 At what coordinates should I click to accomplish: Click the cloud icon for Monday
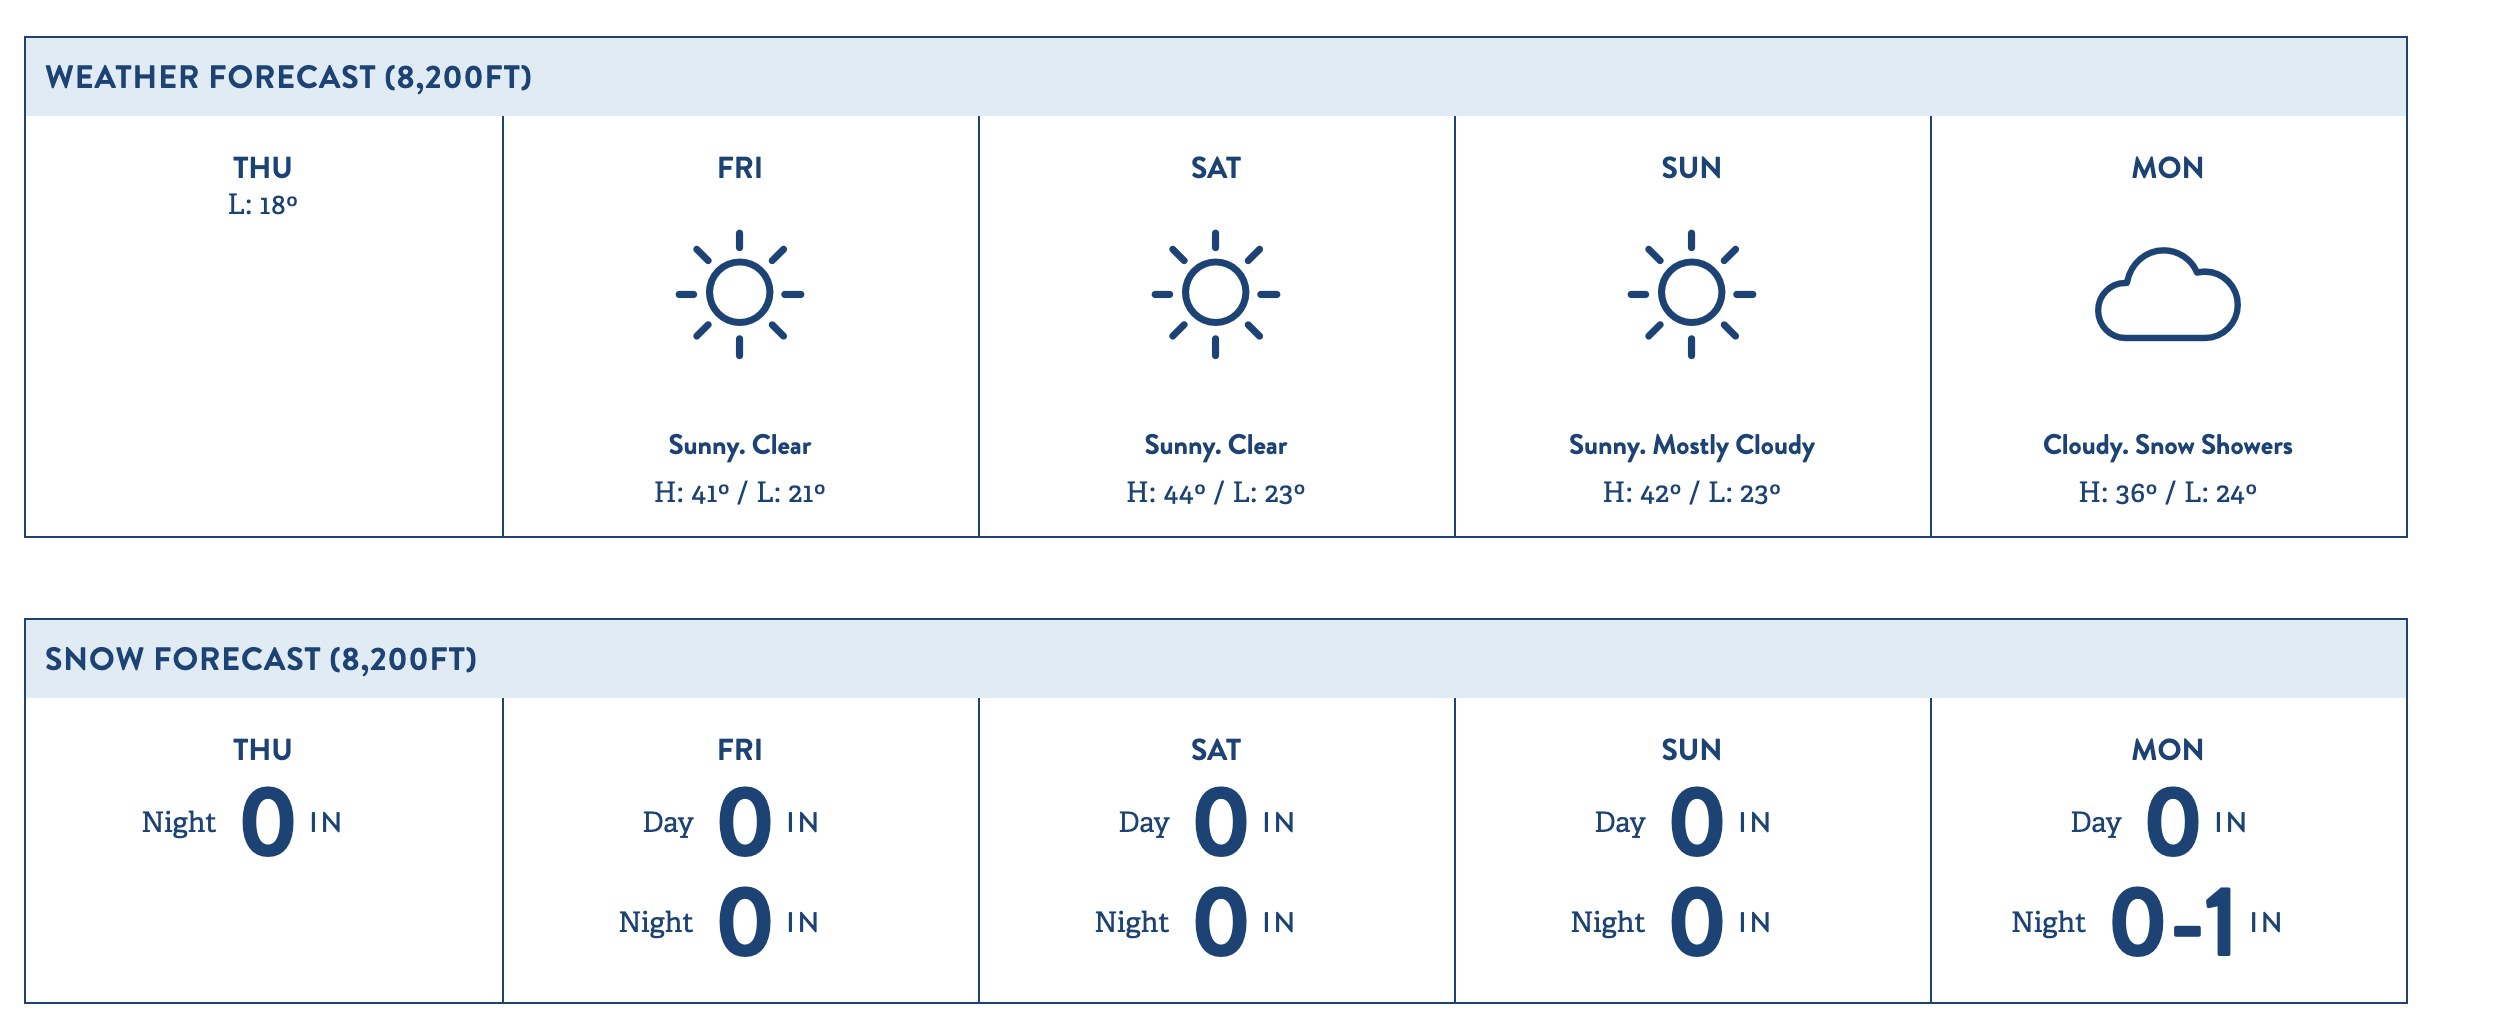click(x=2167, y=295)
